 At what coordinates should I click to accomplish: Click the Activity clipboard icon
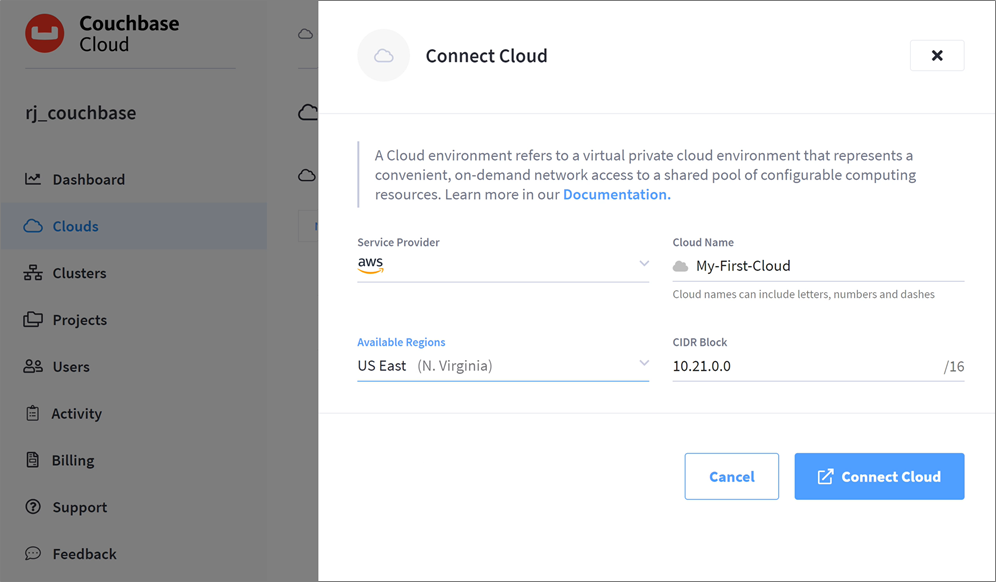point(33,413)
